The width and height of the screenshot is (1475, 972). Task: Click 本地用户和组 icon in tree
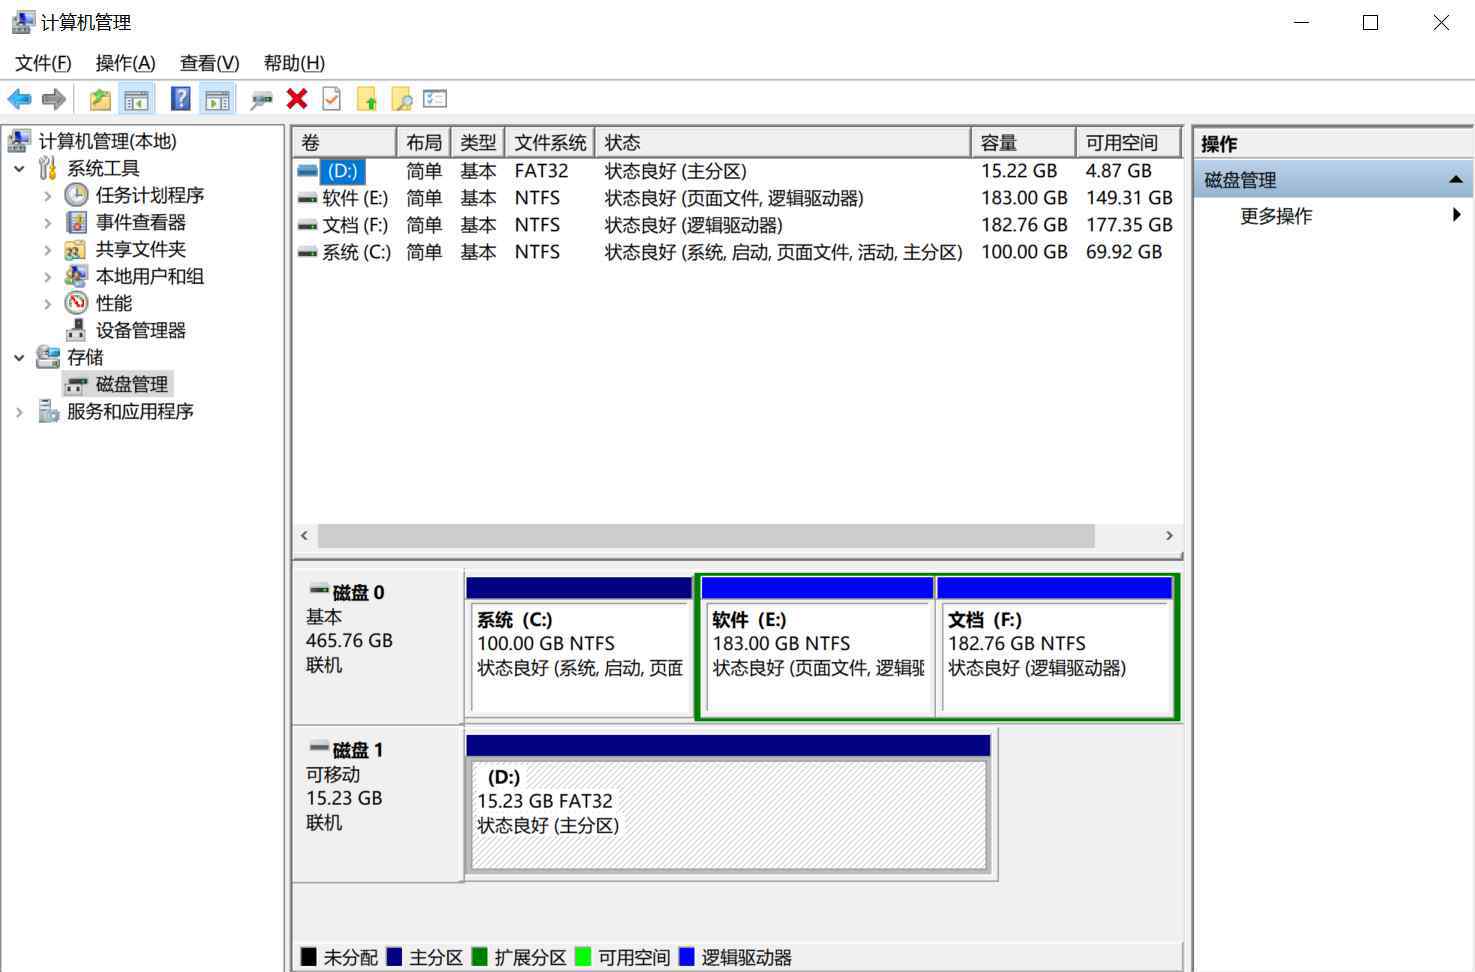click(x=76, y=276)
